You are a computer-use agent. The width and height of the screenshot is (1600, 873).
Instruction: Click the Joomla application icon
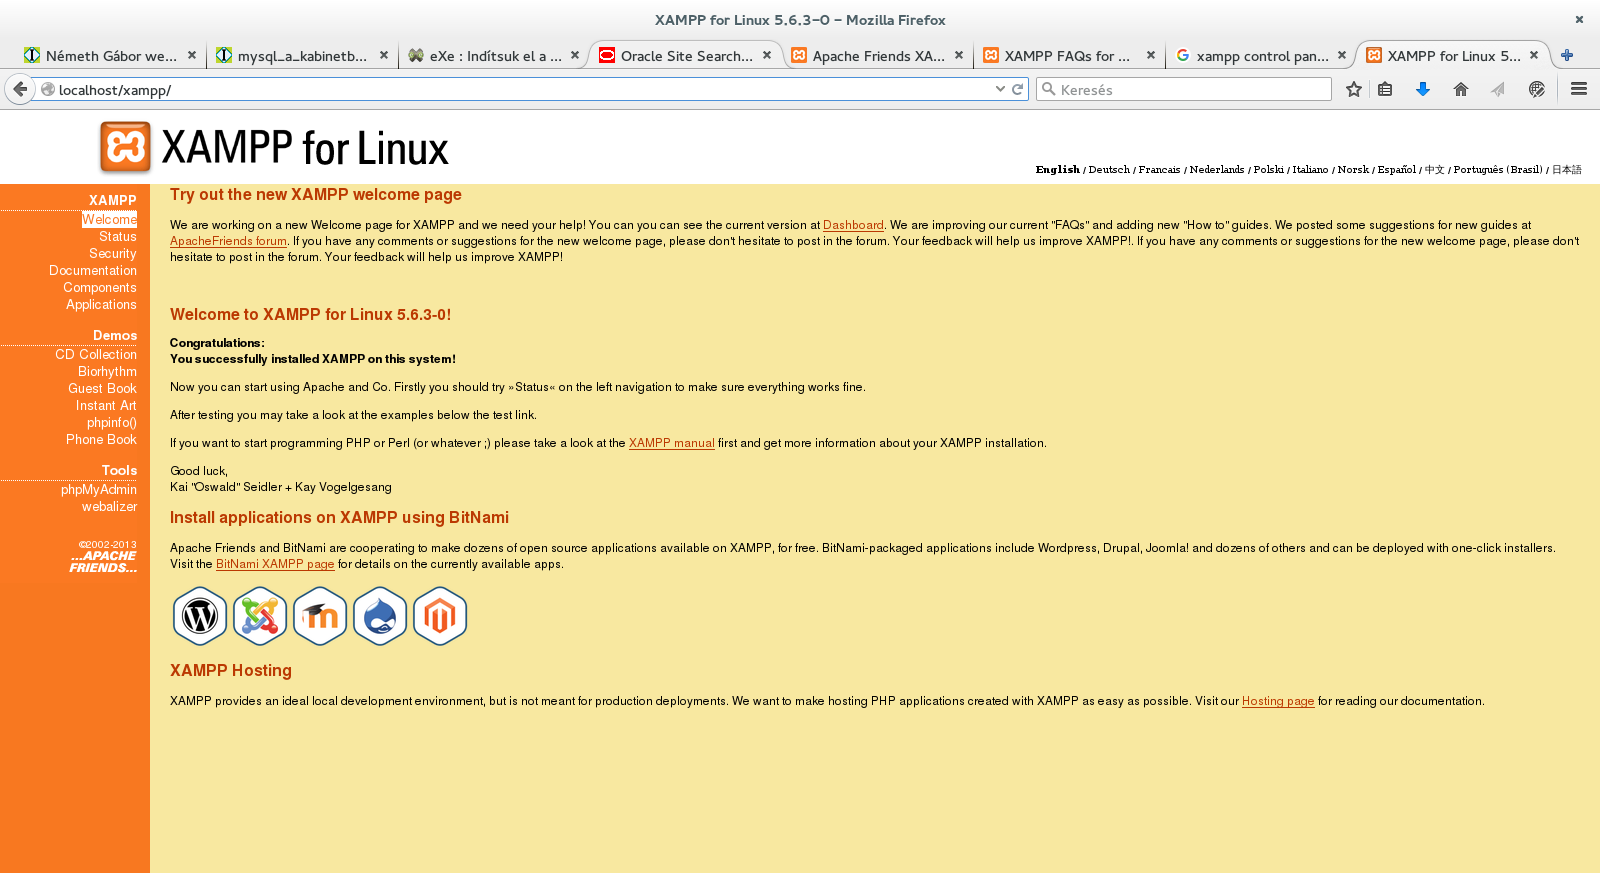pyautogui.click(x=260, y=616)
